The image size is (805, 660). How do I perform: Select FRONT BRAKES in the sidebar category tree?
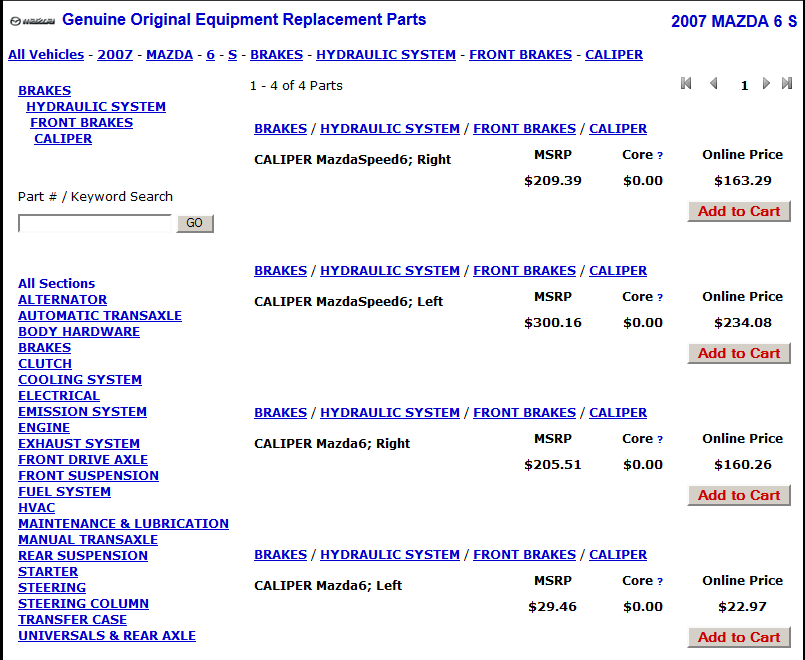pyautogui.click(x=82, y=123)
